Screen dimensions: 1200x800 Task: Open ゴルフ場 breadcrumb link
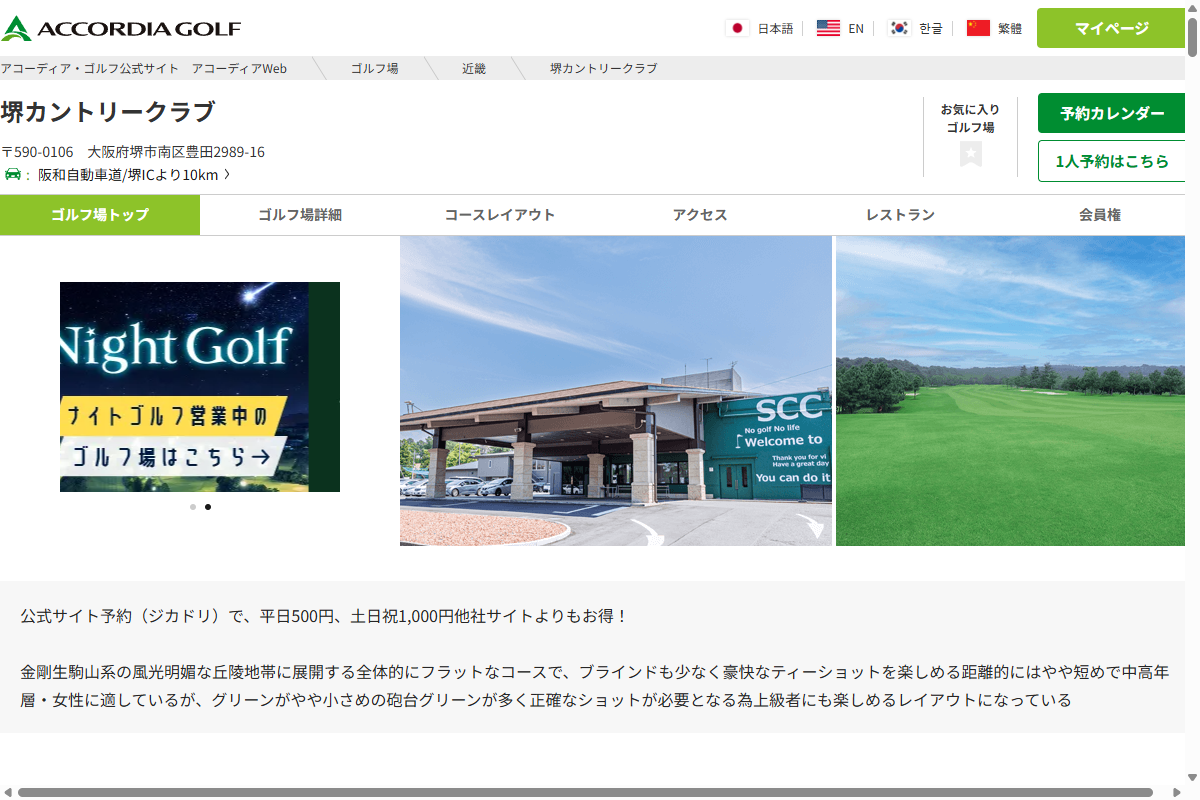tap(374, 68)
